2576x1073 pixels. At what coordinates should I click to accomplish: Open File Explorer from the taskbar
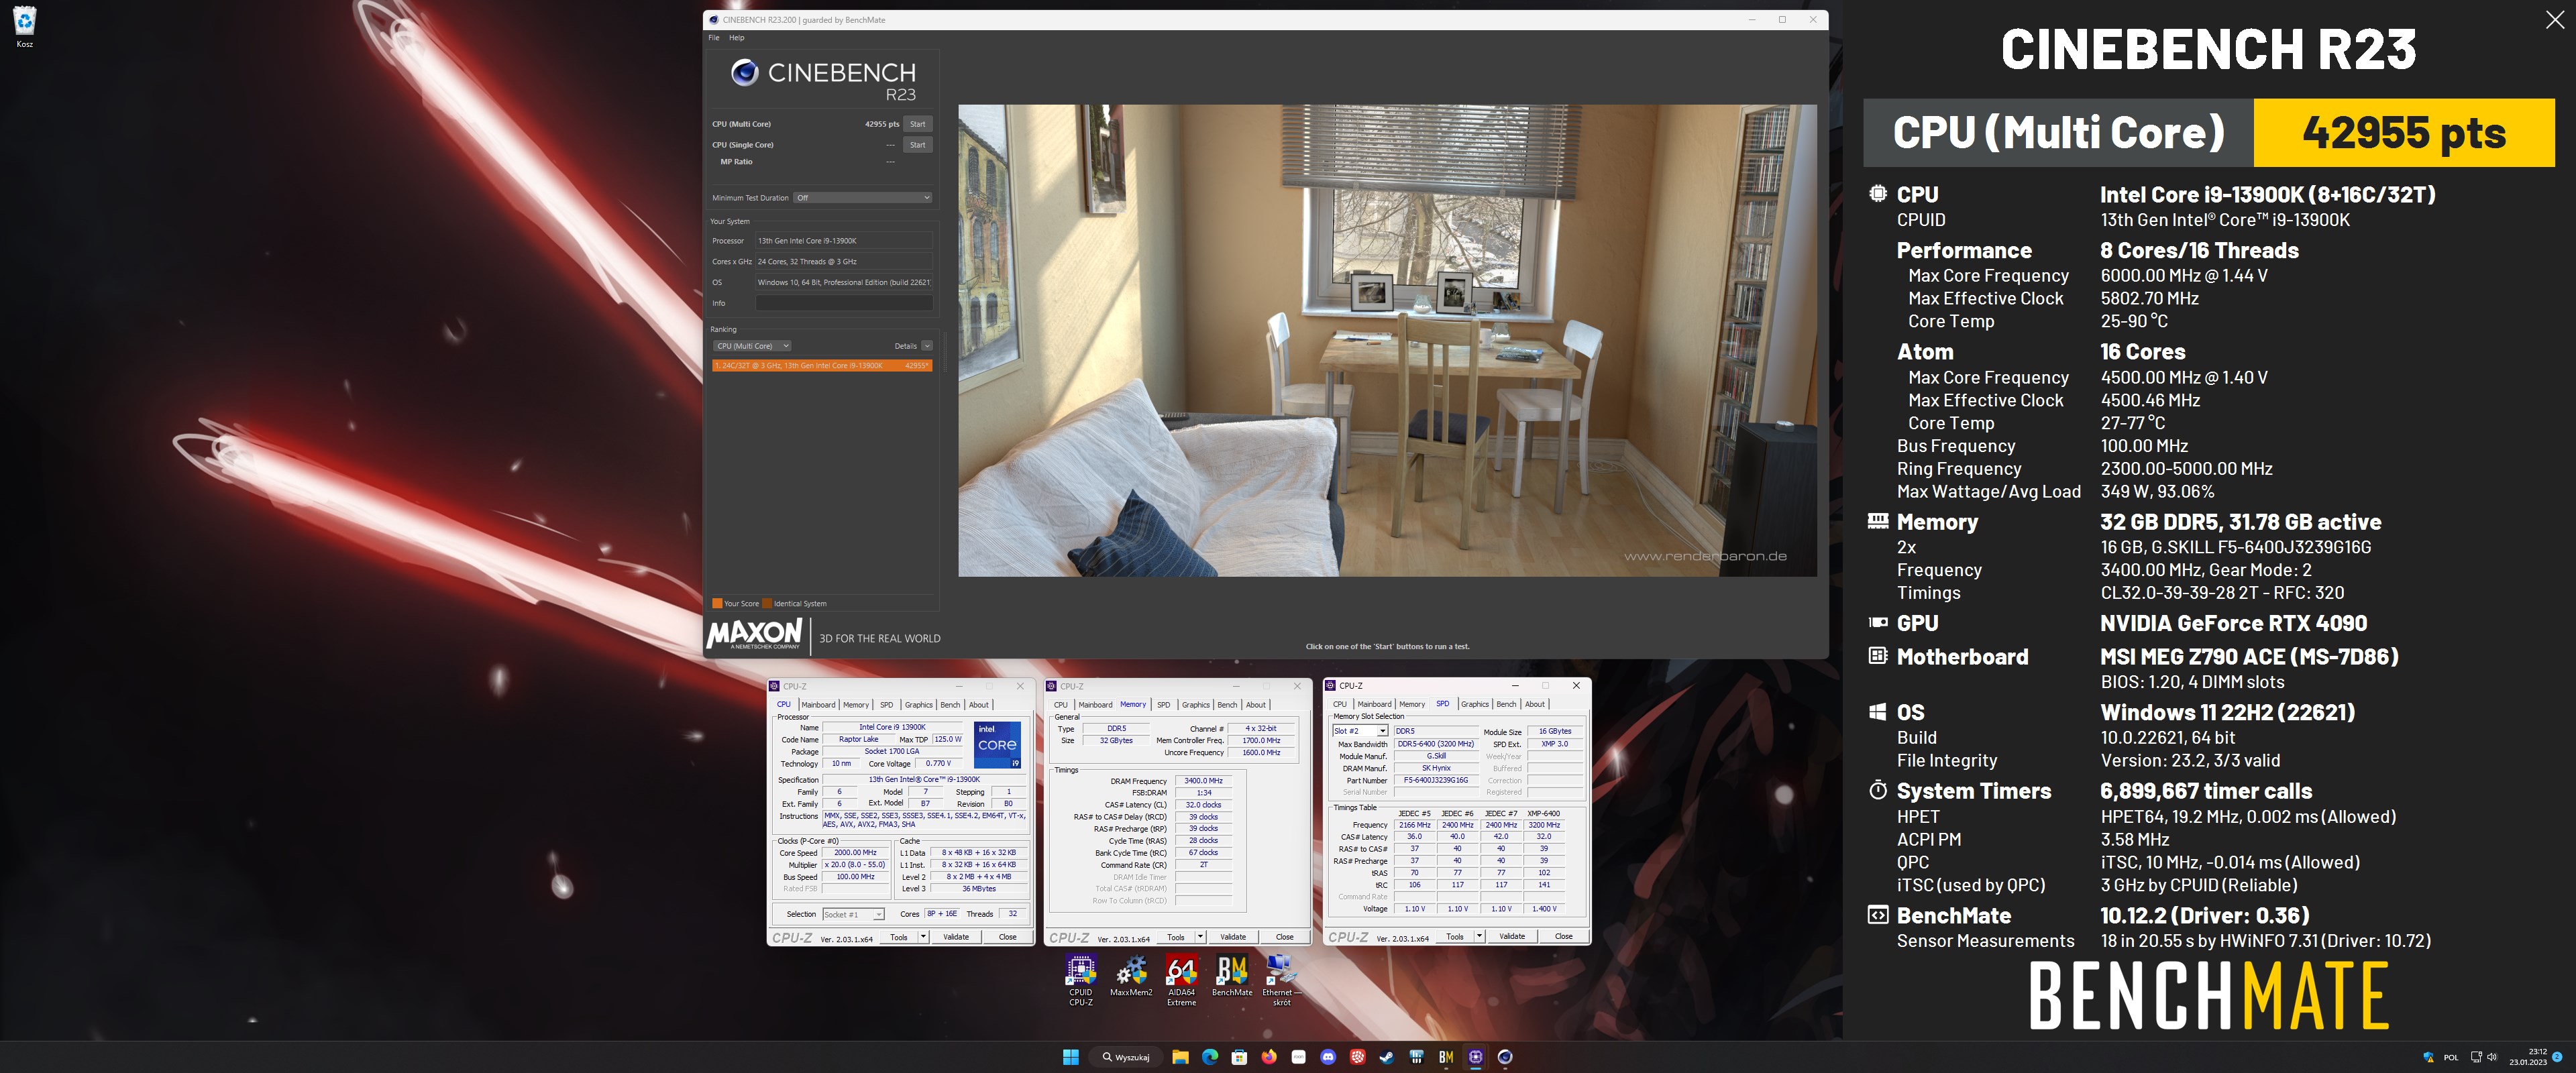tap(1180, 1057)
